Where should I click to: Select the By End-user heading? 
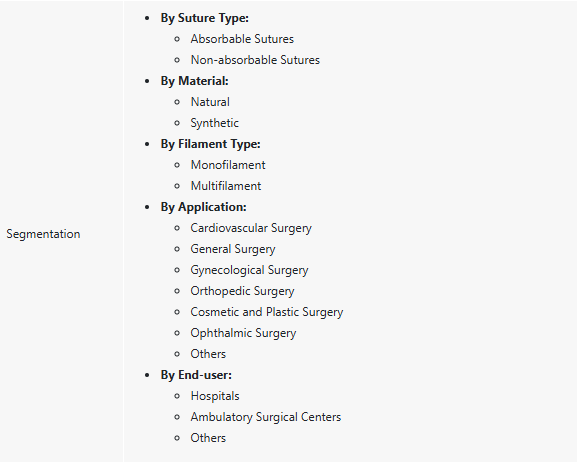point(196,375)
